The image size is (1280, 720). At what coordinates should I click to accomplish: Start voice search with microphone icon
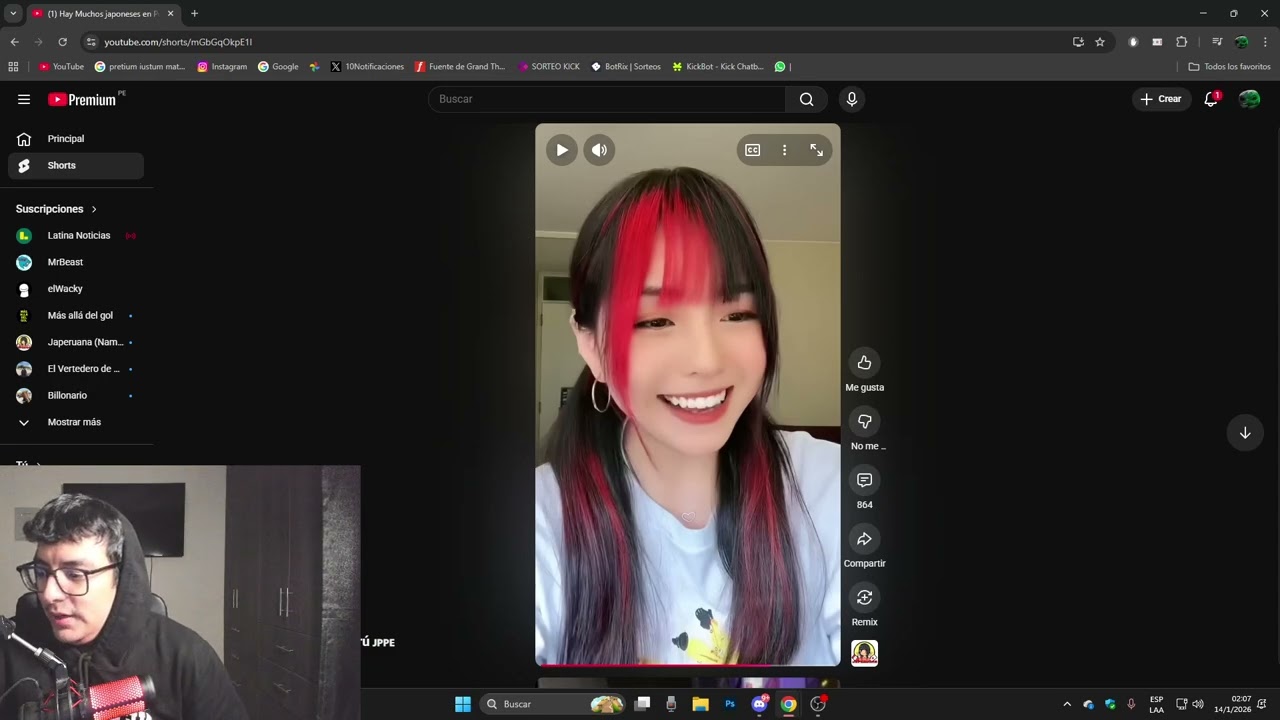tap(852, 99)
